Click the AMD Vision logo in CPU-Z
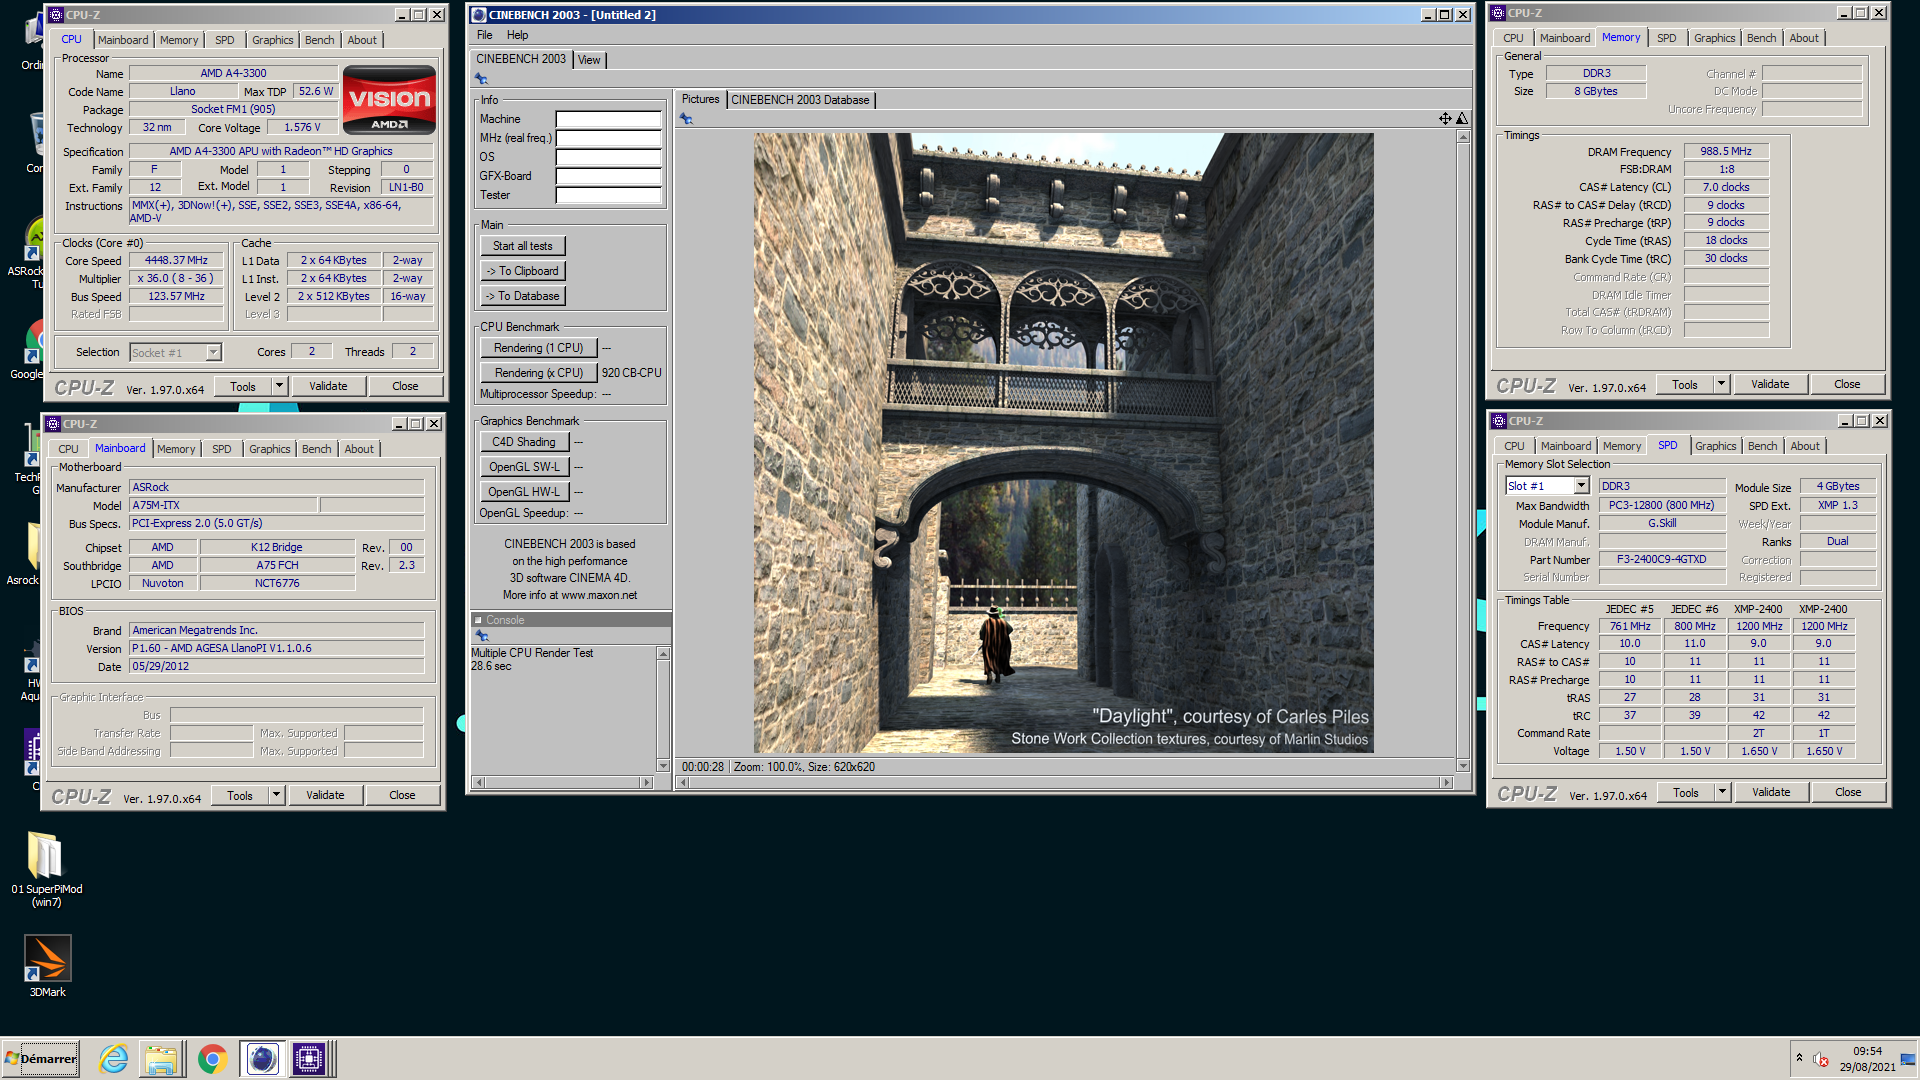1920x1080 pixels. pyautogui.click(x=389, y=99)
